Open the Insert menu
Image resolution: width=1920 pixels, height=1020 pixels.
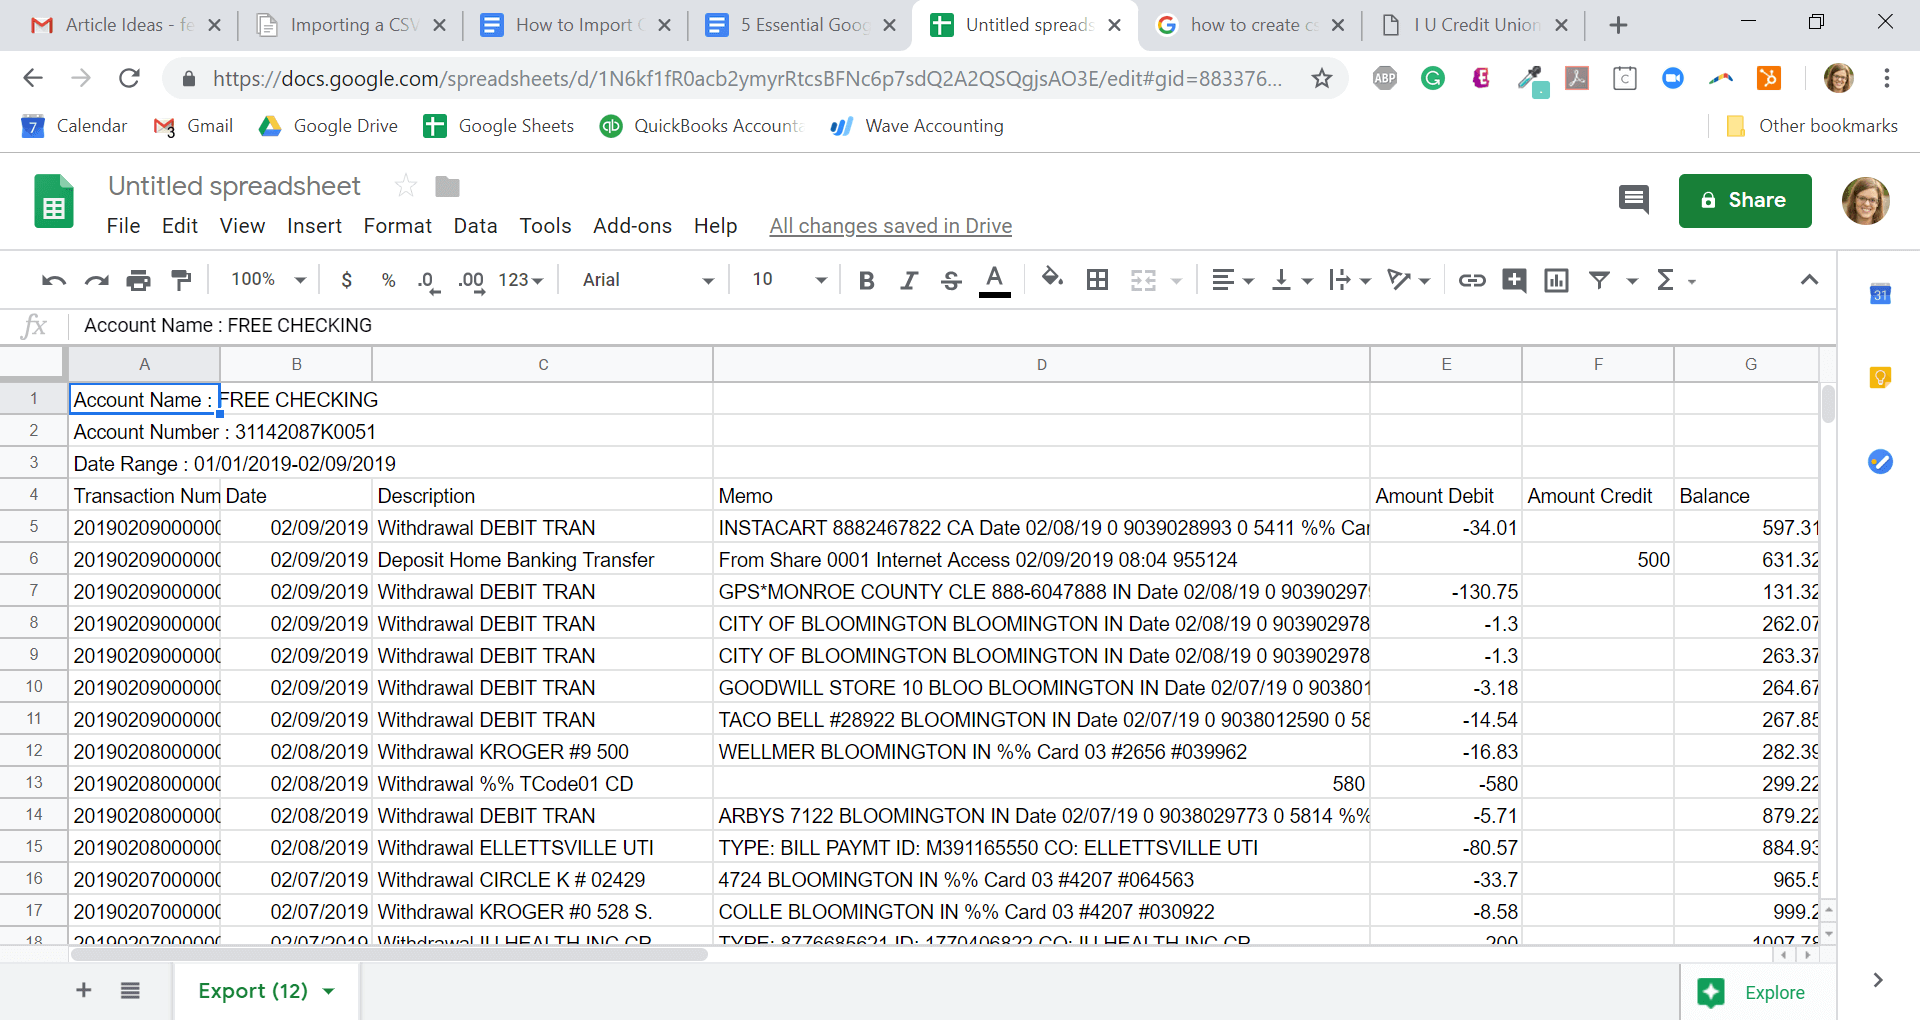(314, 226)
